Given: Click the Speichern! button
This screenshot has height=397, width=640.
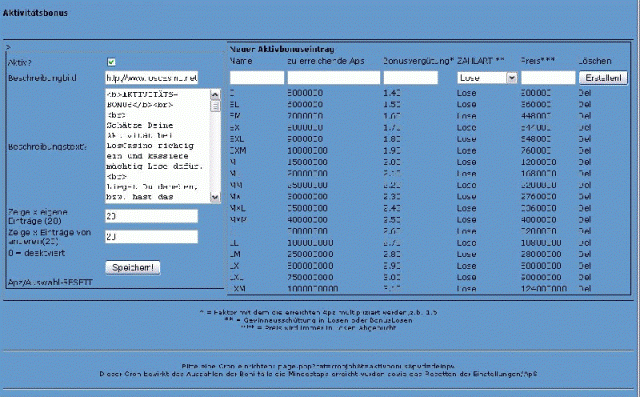Looking at the screenshot, I should (133, 268).
